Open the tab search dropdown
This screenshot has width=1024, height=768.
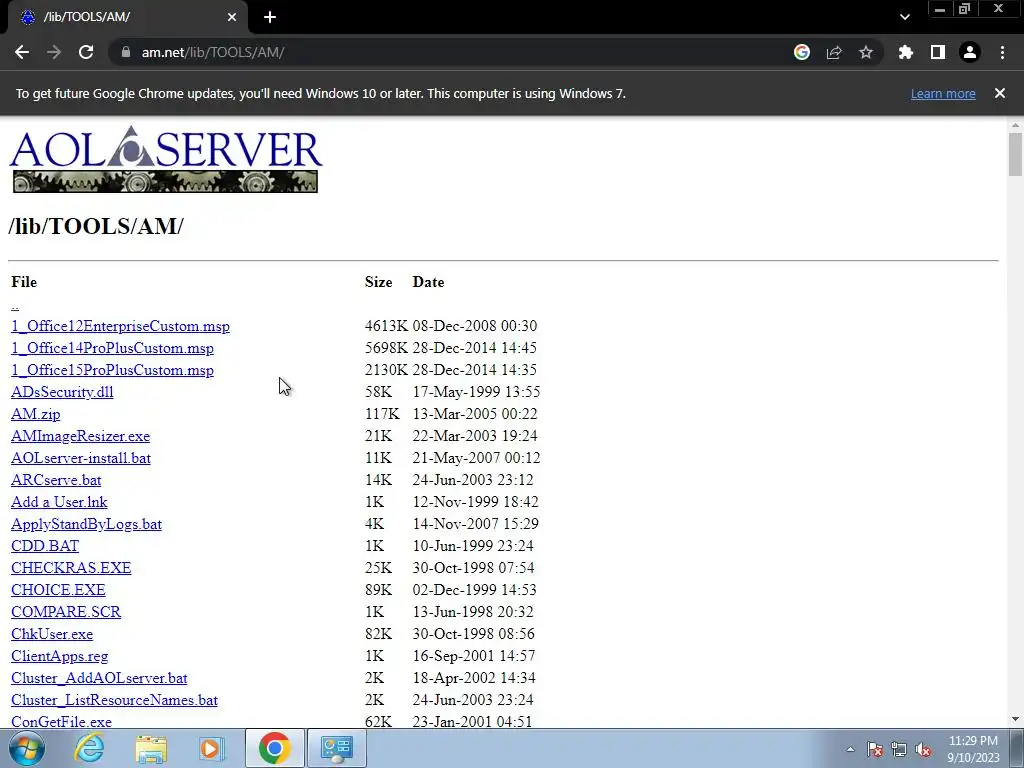coord(904,17)
